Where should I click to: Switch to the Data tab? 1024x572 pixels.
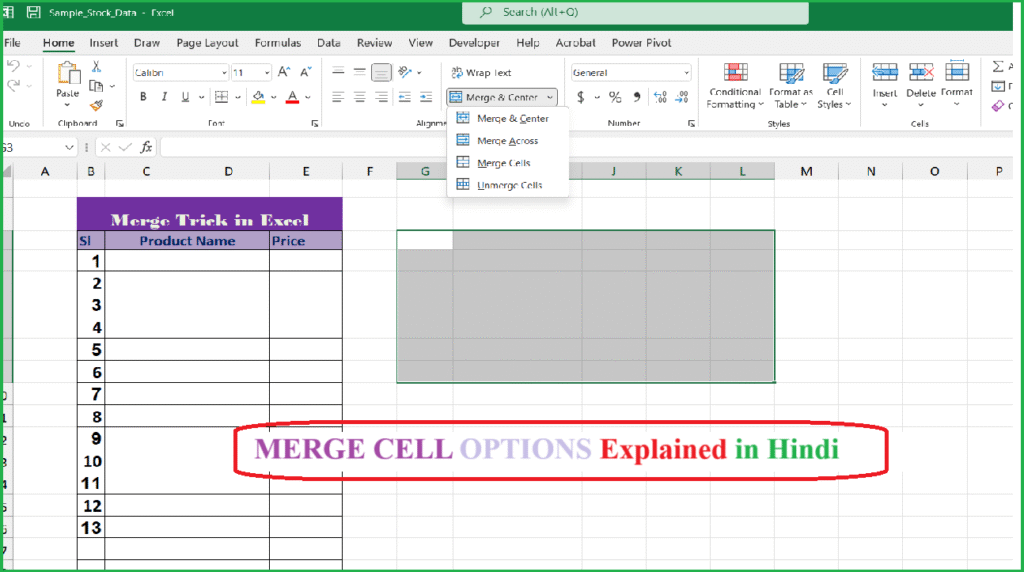pyautogui.click(x=328, y=43)
